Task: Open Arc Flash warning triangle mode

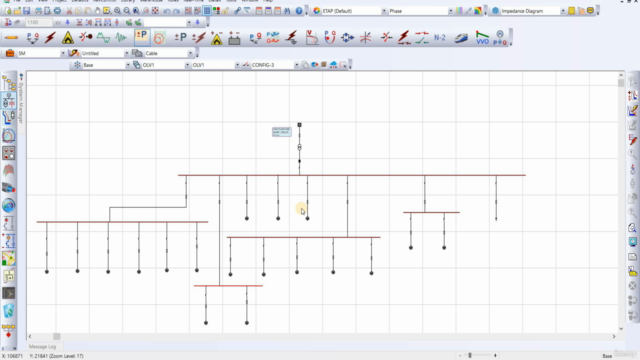Action: pyautogui.click(x=68, y=38)
